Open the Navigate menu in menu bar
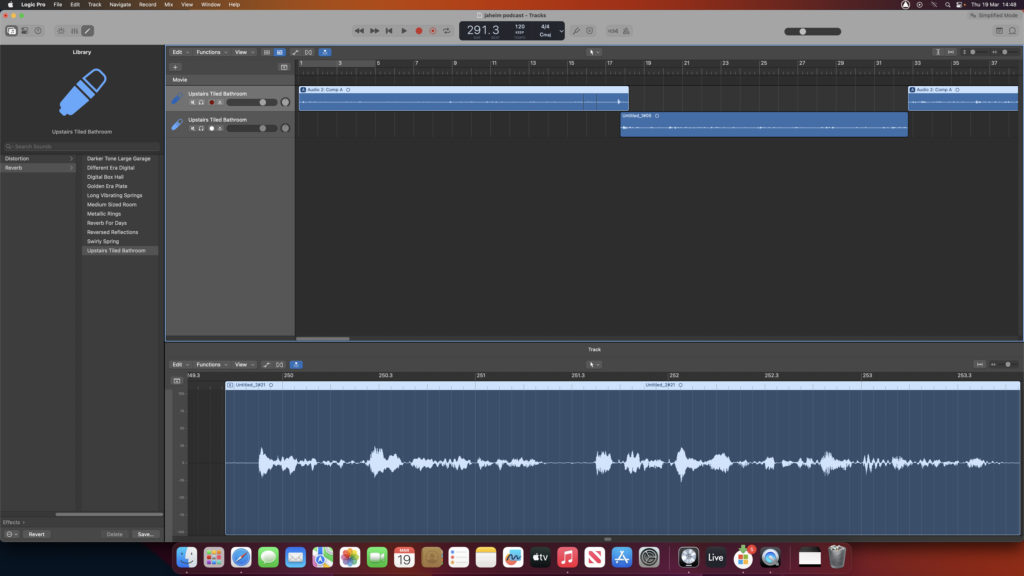This screenshot has height=576, width=1024. point(120,5)
